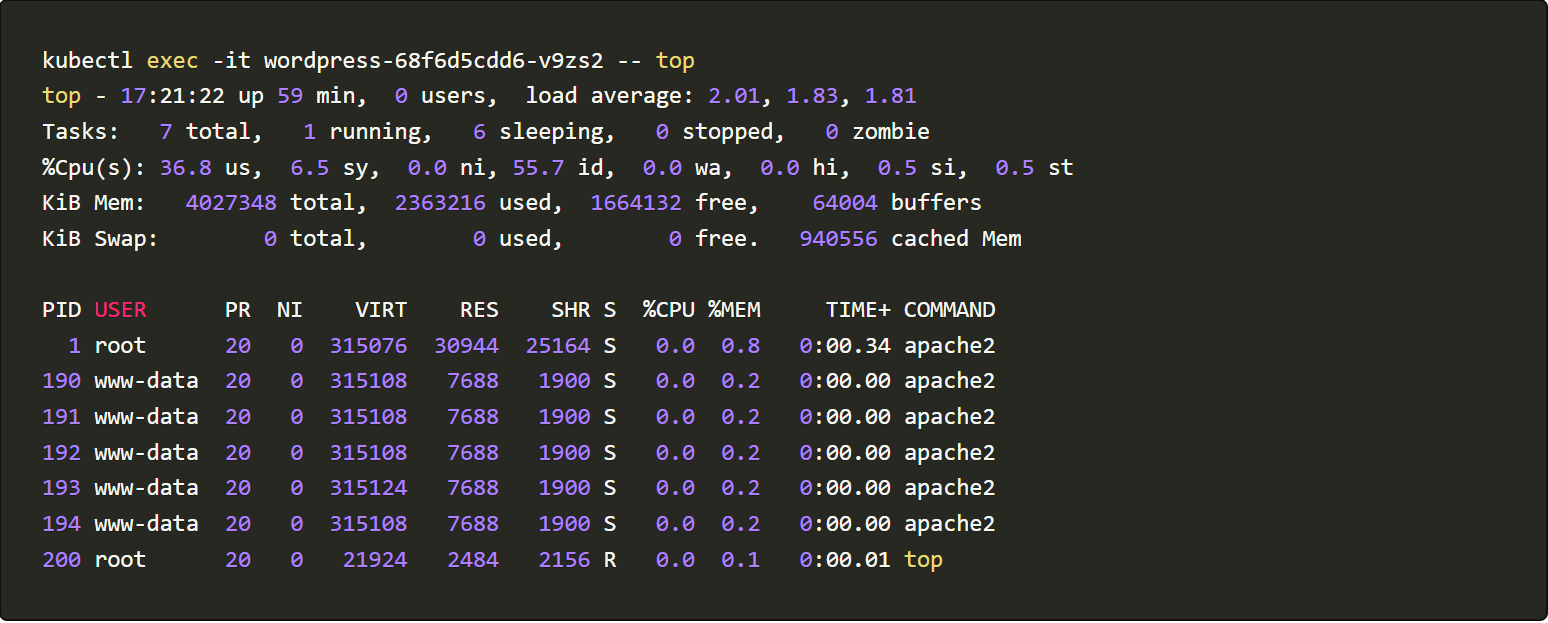This screenshot has height=623, width=1548.
Task: Click the KiB Swap: label
Action: [x=101, y=239]
